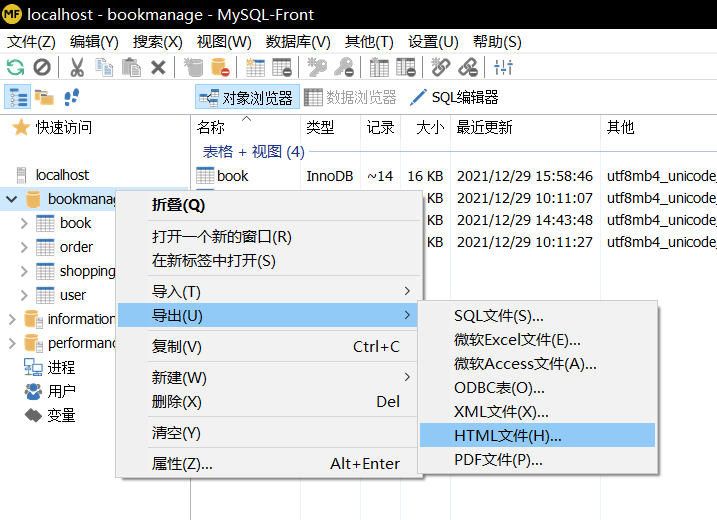717x520 pixels.
Task: Click the stop/cancel circle icon
Action: pos(42,68)
